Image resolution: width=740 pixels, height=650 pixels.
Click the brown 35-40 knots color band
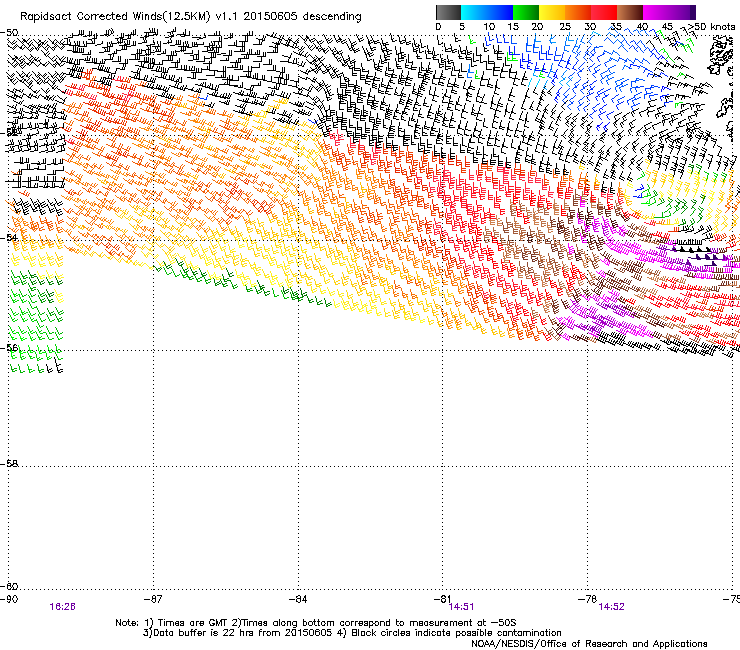pyautogui.click(x=630, y=12)
